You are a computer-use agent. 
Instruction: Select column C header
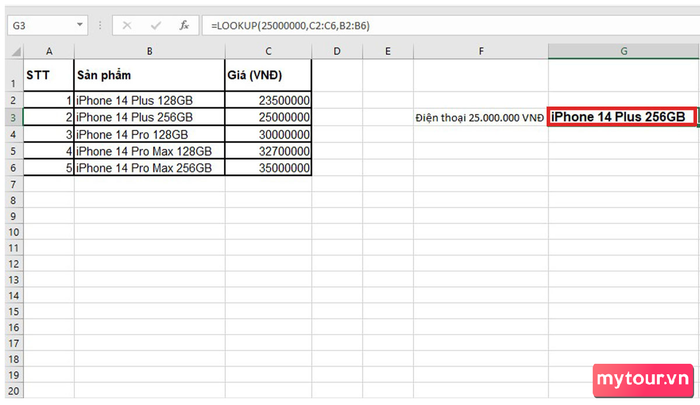(268, 51)
